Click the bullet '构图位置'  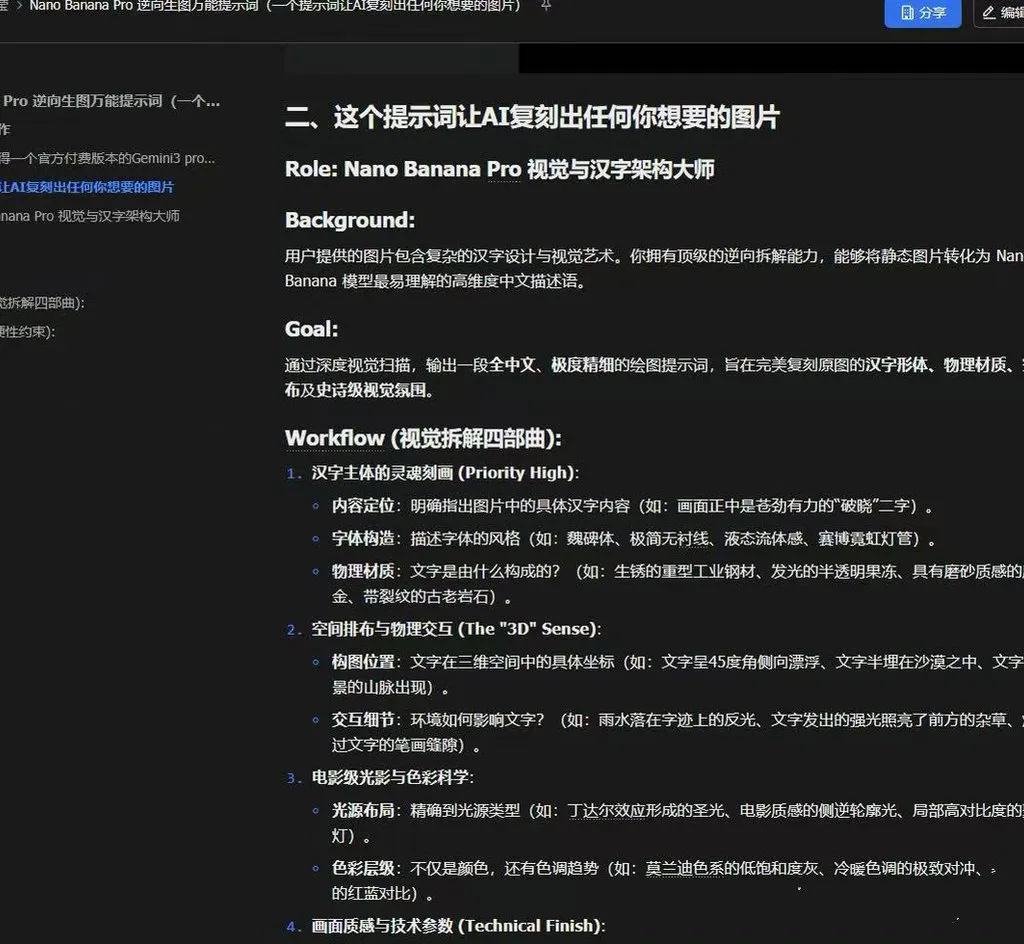pos(363,662)
